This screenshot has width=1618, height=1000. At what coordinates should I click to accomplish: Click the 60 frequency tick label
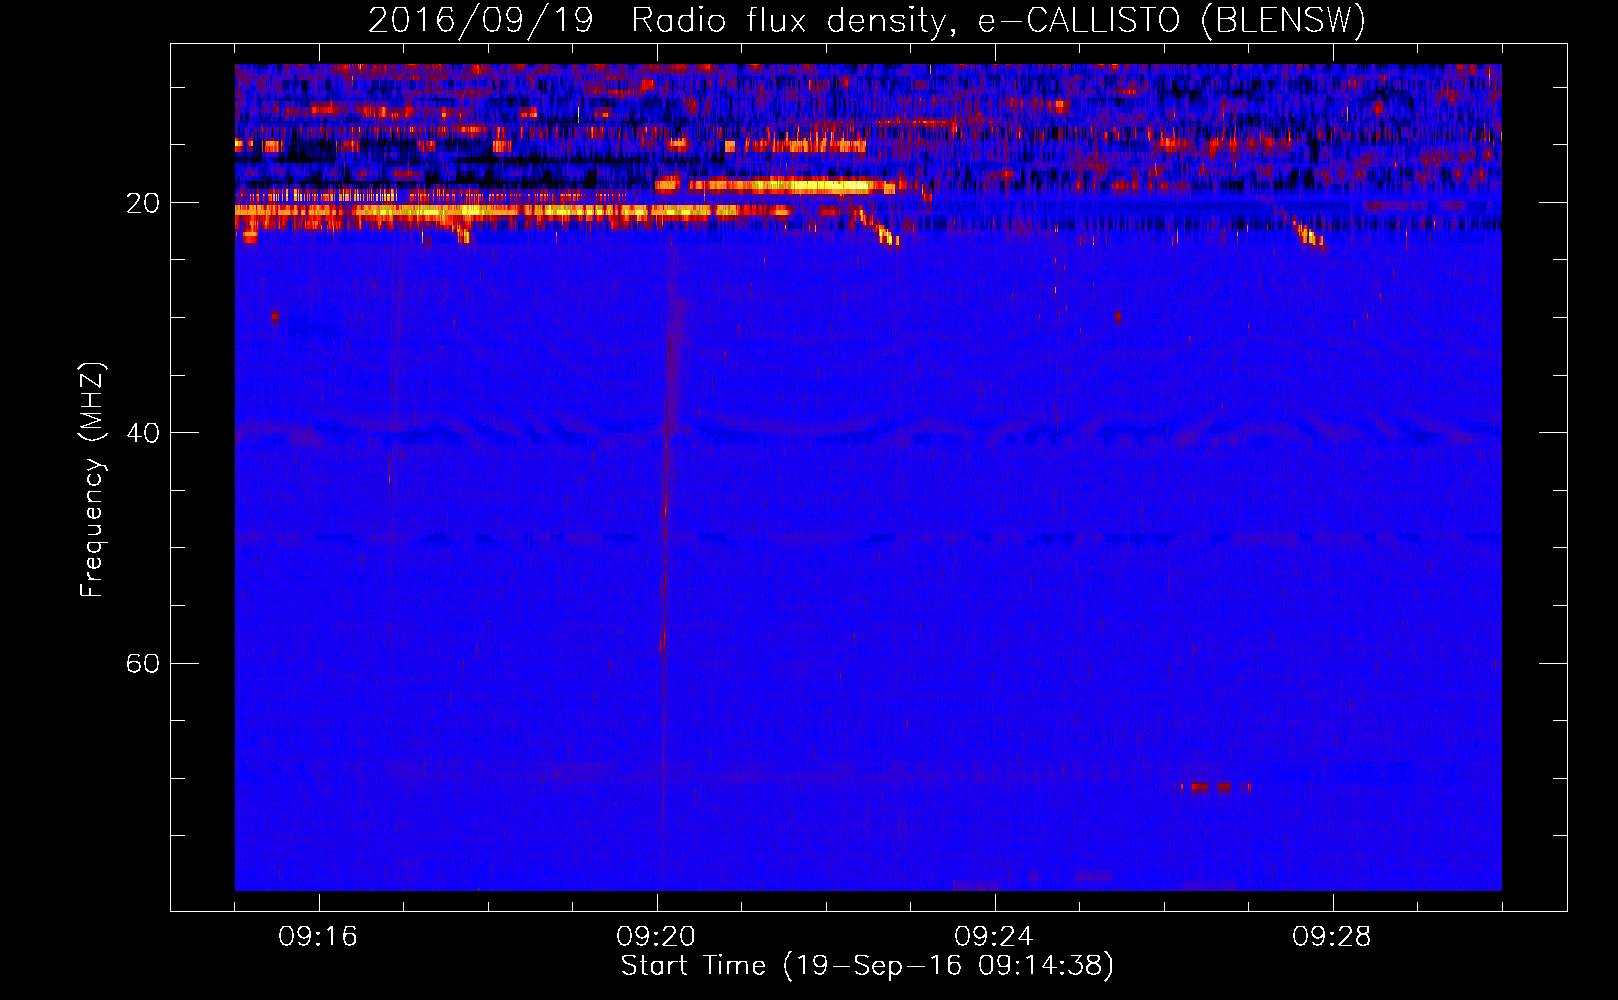point(143,664)
